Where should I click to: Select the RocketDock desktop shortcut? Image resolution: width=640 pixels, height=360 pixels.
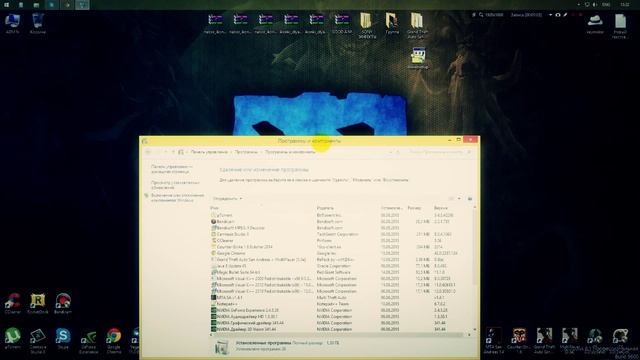[x=38, y=304]
